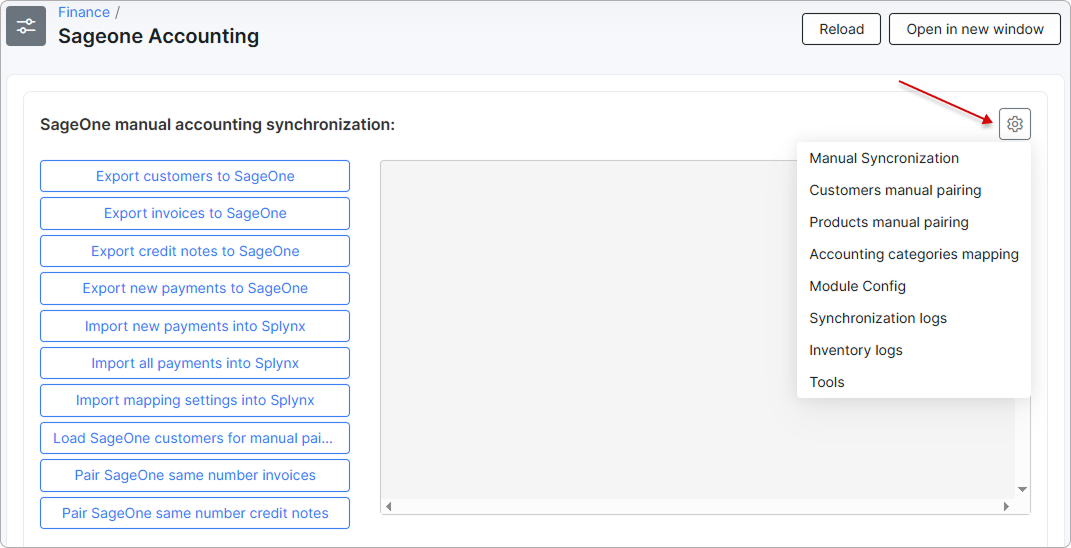Click the gear settings icon
This screenshot has width=1071, height=548.
[1014, 124]
